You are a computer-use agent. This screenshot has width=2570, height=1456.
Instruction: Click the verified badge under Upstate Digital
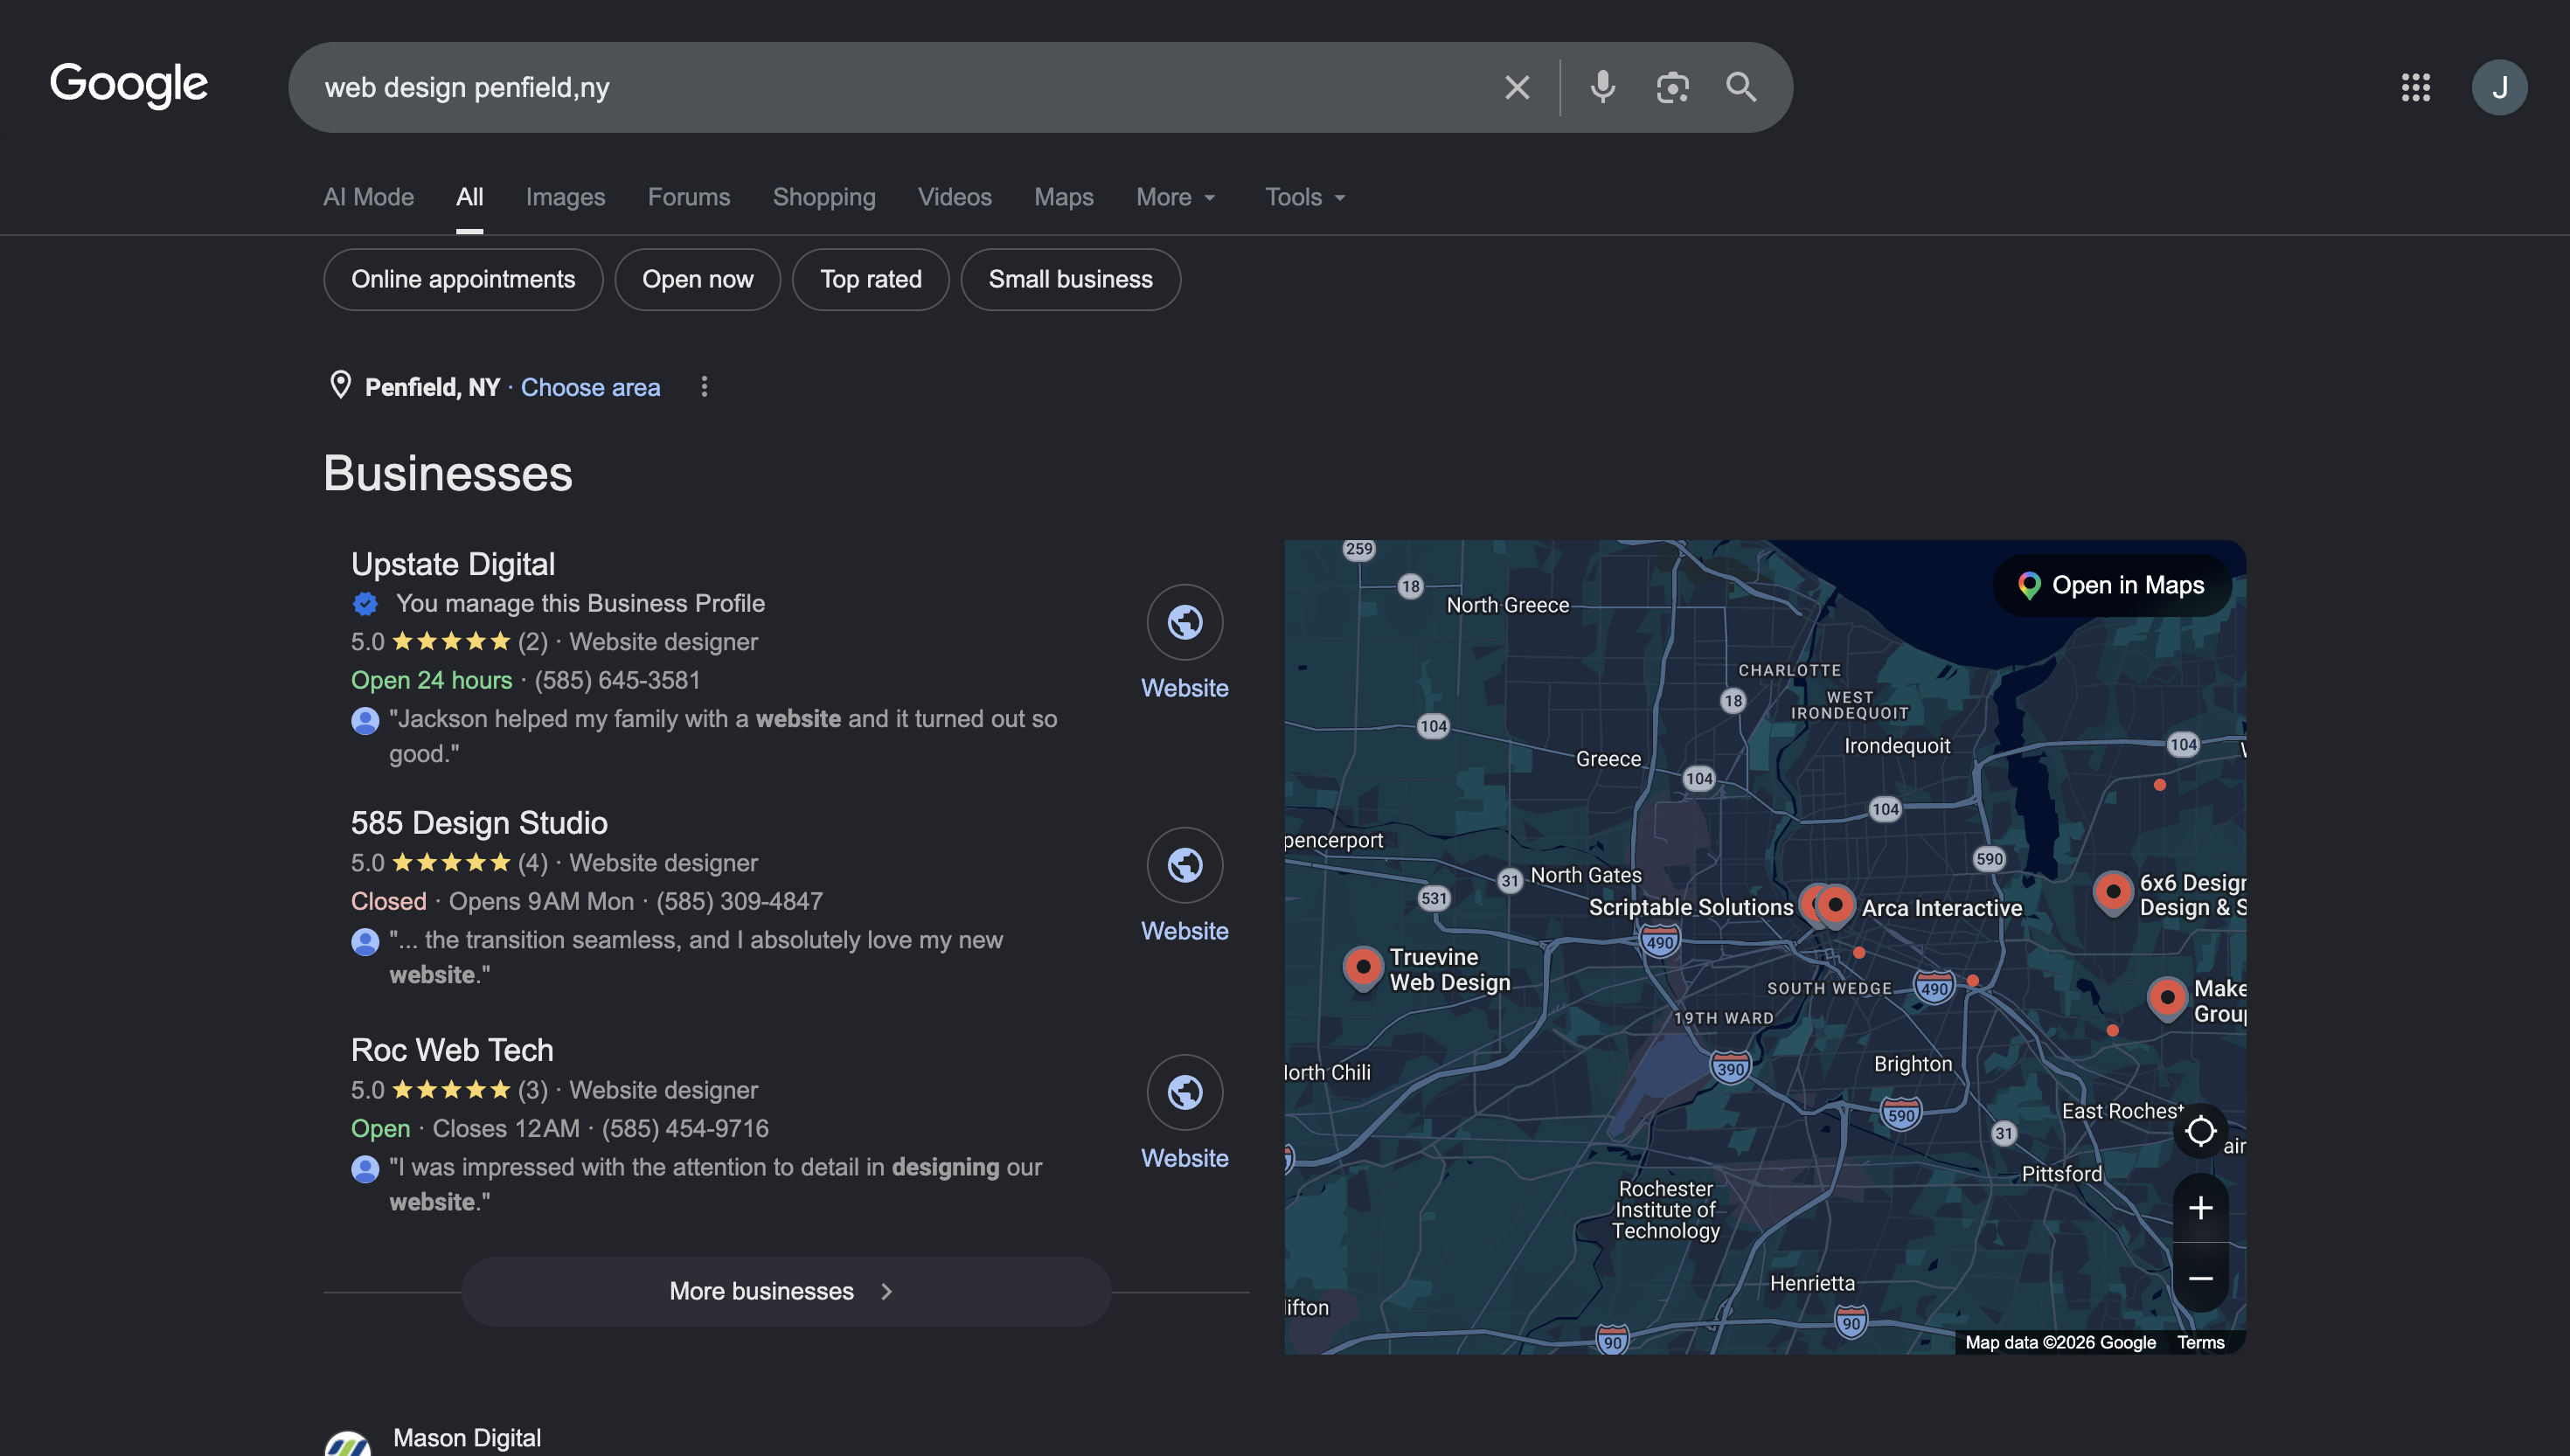coord(365,604)
